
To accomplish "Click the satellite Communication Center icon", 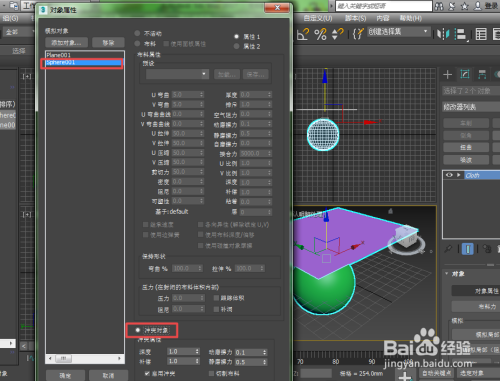I will [452, 6].
